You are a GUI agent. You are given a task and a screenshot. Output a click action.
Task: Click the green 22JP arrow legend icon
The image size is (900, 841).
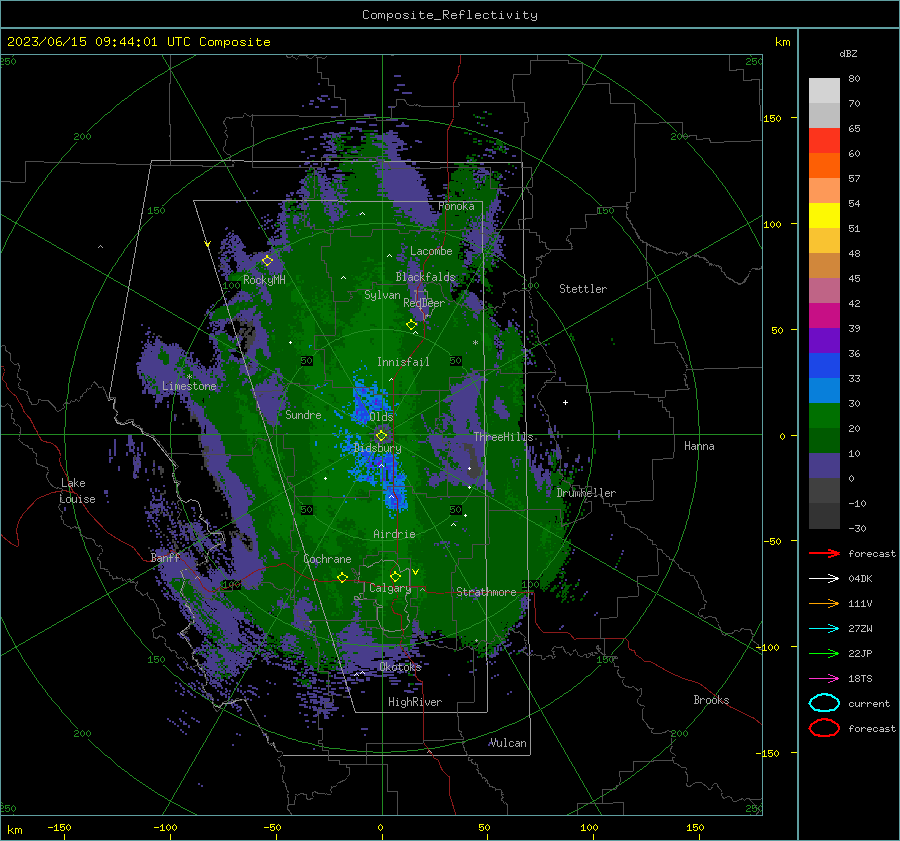(824, 653)
